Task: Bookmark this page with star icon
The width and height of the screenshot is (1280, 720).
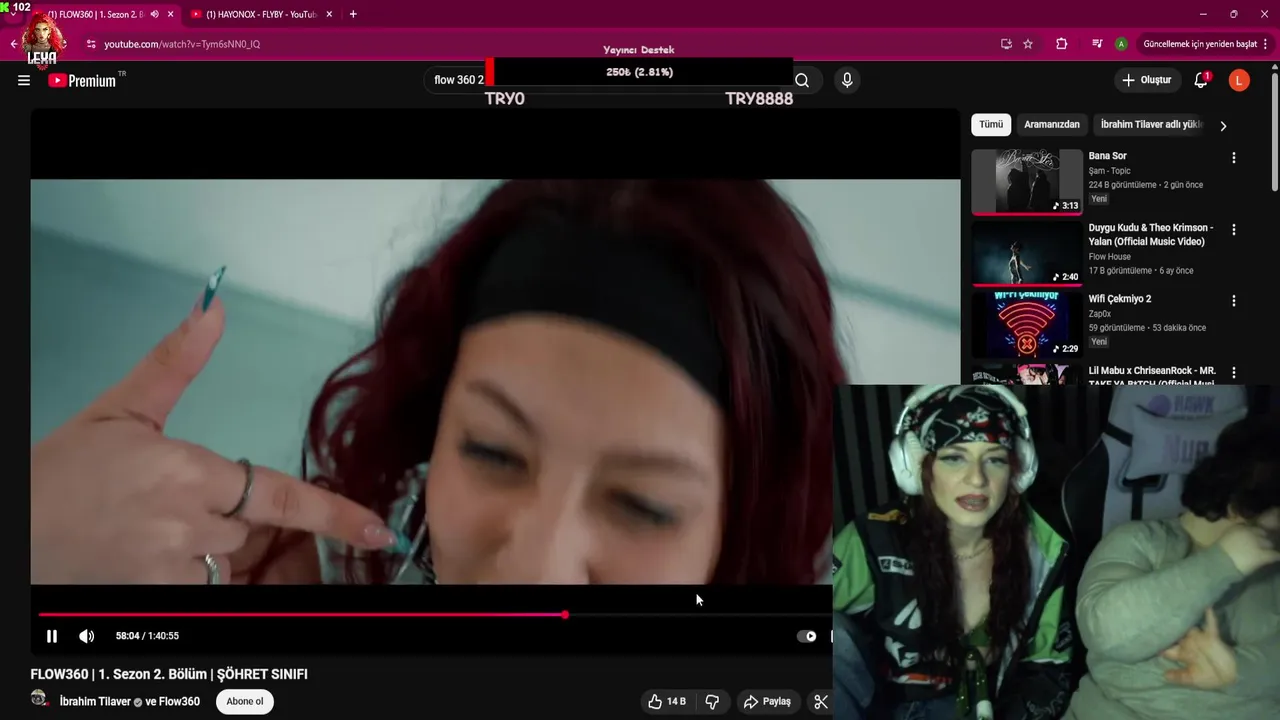Action: 1028,44
